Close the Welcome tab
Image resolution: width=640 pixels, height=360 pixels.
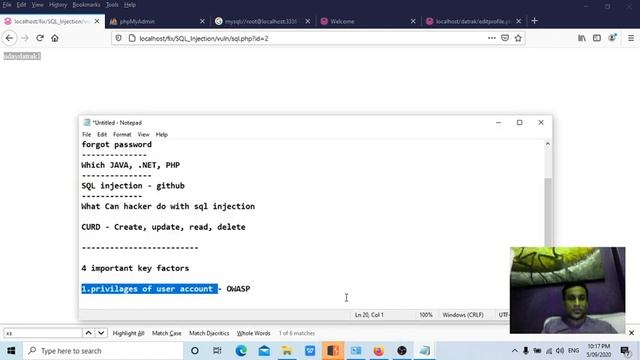pyautogui.click(x=413, y=21)
